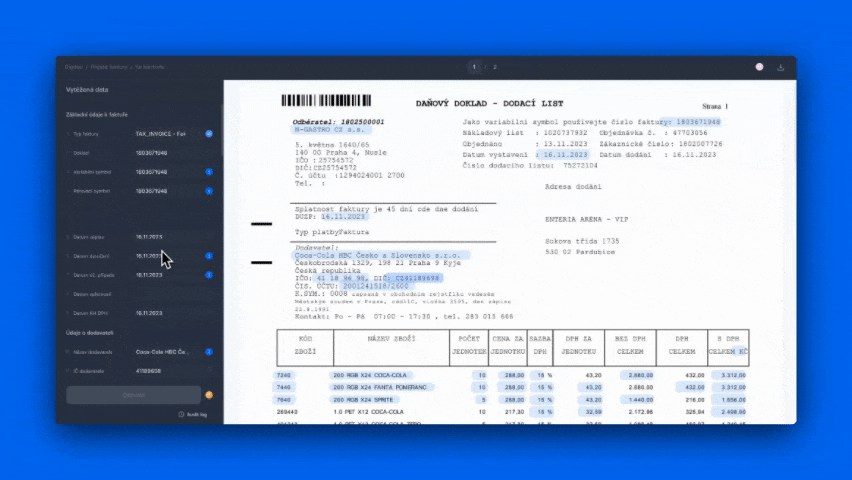
Task: Open the pink user avatar
Action: (759, 67)
